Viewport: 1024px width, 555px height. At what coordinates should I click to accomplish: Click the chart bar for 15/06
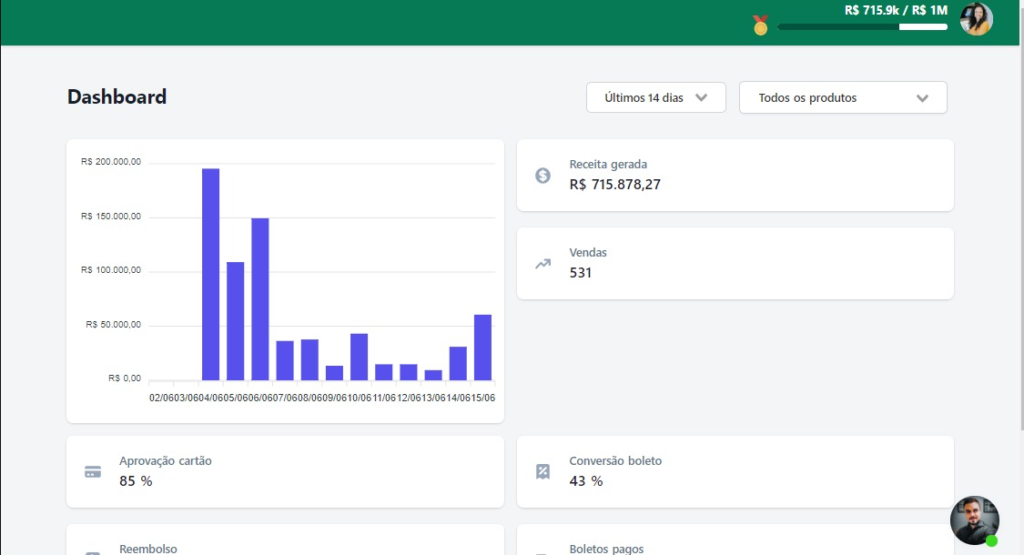(x=483, y=347)
